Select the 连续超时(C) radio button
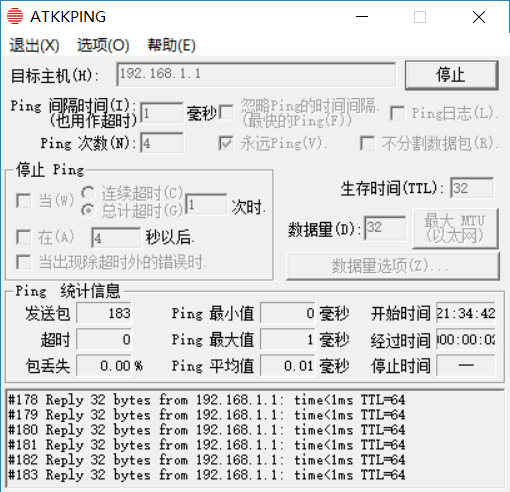The height and width of the screenshot is (492, 510). 88,193
